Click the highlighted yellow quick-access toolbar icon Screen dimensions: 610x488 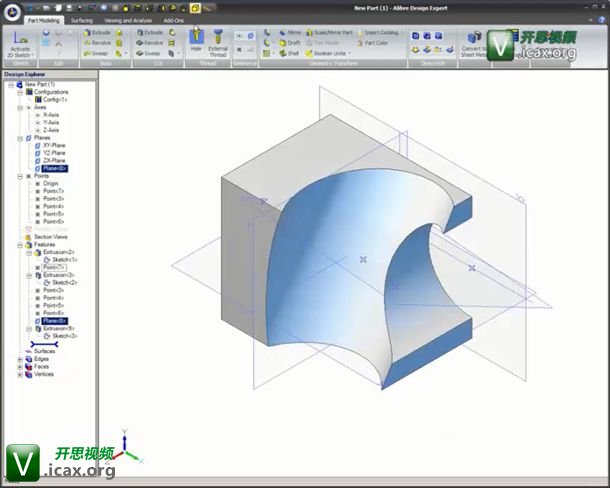195,8
